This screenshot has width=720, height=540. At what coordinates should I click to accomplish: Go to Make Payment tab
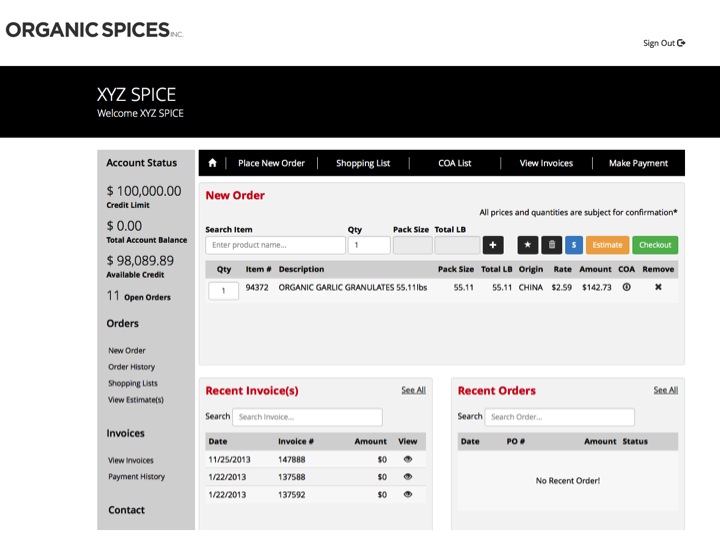click(638, 163)
